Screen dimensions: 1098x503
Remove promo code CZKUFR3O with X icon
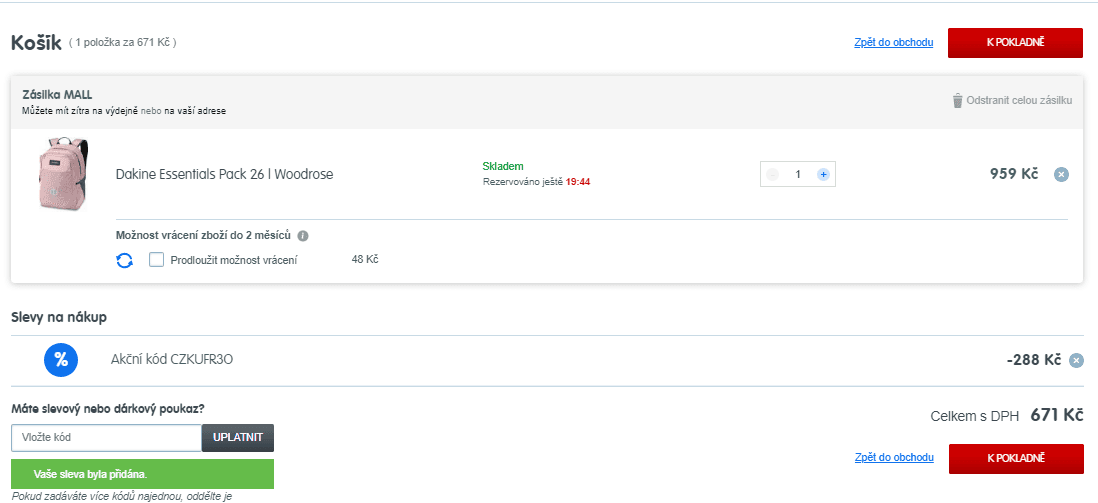coord(1076,360)
